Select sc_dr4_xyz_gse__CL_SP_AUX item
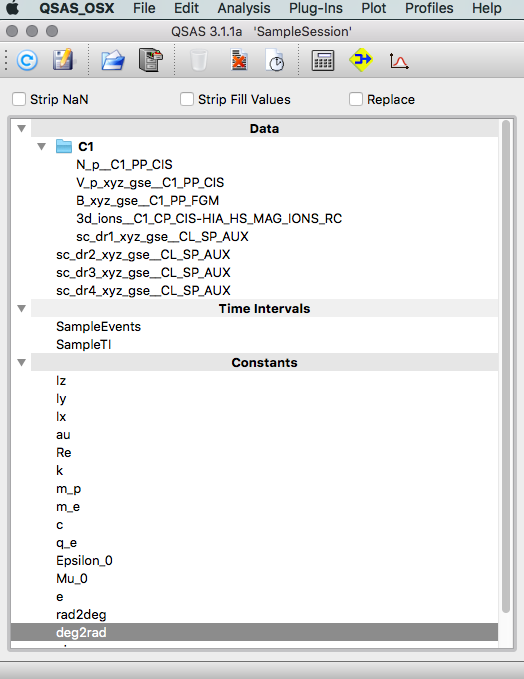 point(143,291)
